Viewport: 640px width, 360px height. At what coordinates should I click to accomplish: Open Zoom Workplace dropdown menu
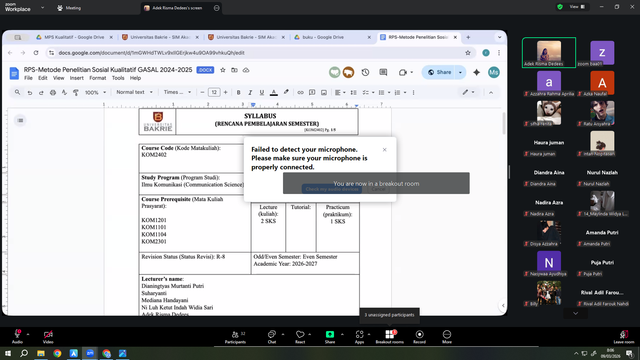42,7
